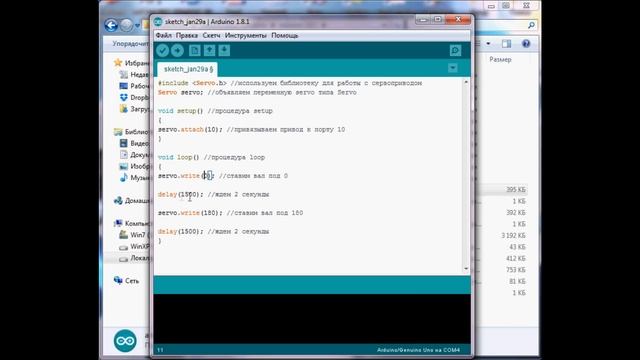Image resolution: width=640 pixels, height=360 pixels.
Task: Save the sketch with the Save icon
Action: pos(224,51)
